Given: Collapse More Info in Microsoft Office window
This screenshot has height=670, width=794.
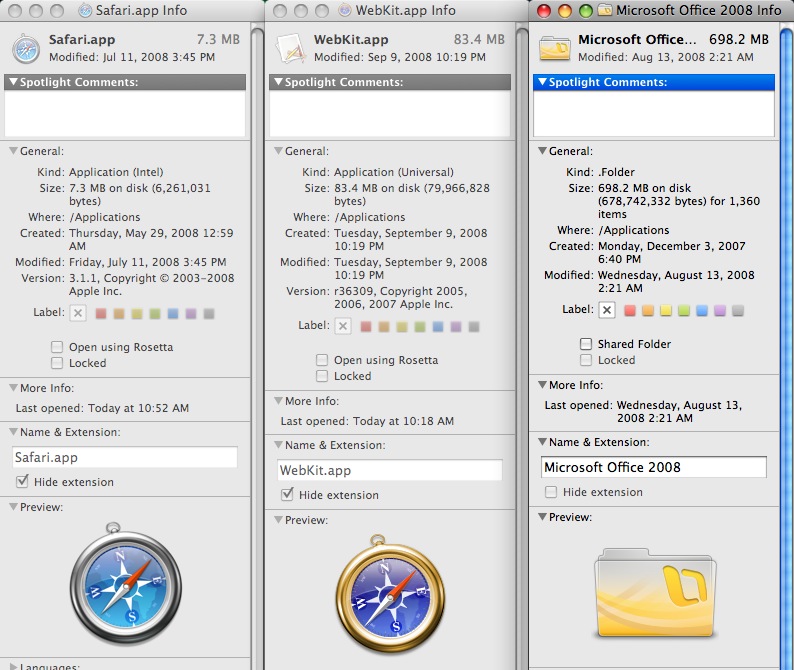Looking at the screenshot, I should pos(543,384).
